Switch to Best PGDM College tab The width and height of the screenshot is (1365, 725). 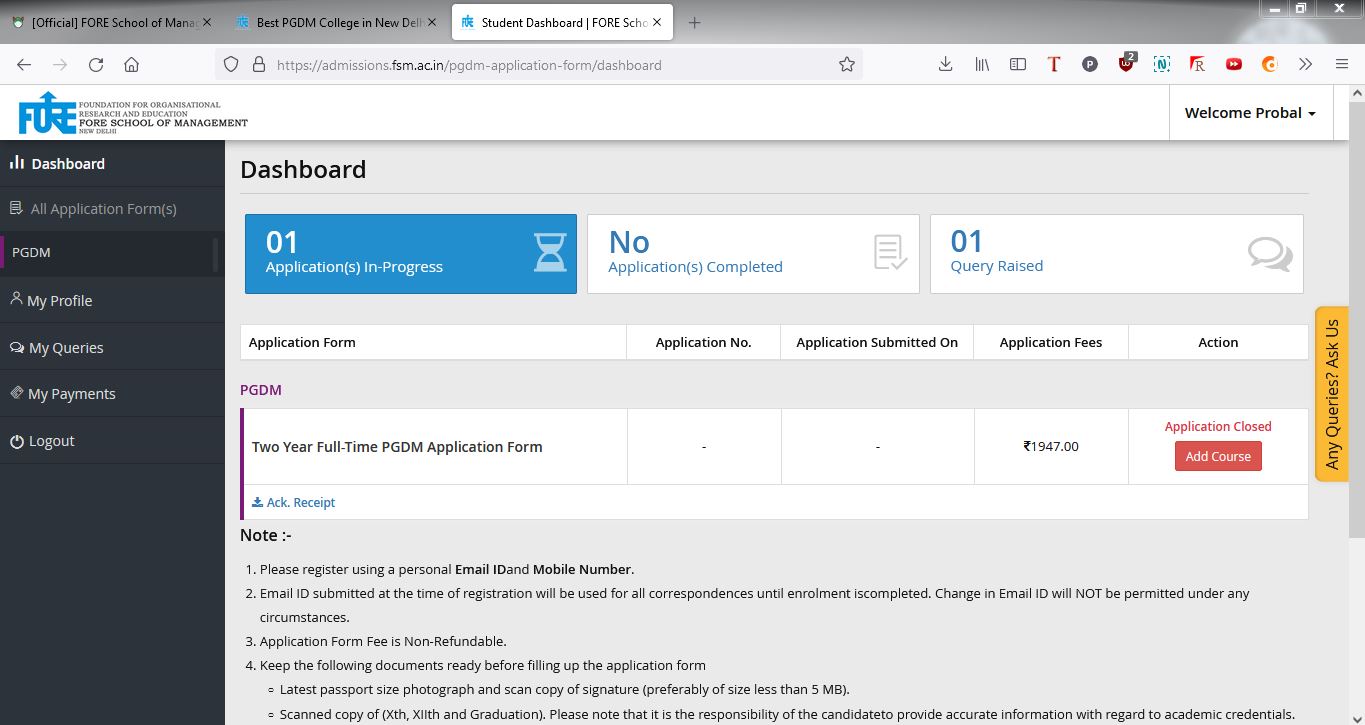pyautogui.click(x=338, y=22)
